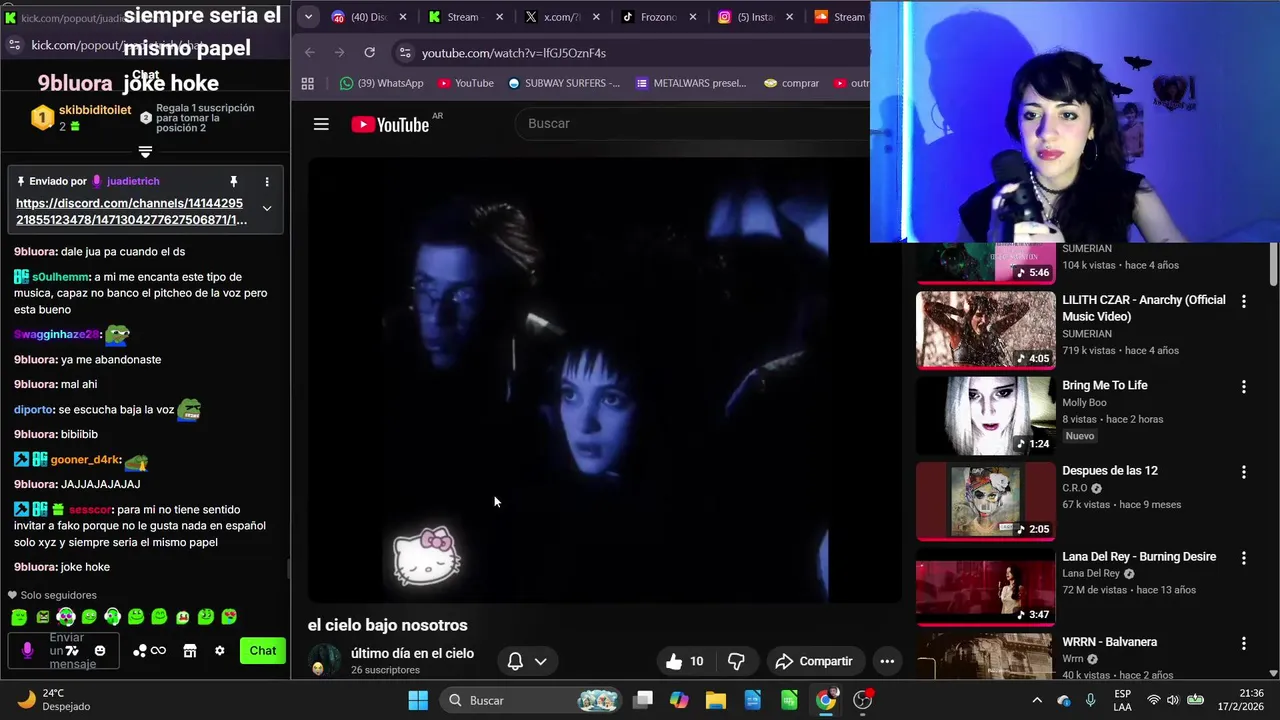Click the YouTube page vertical scrollbar

[1273, 264]
